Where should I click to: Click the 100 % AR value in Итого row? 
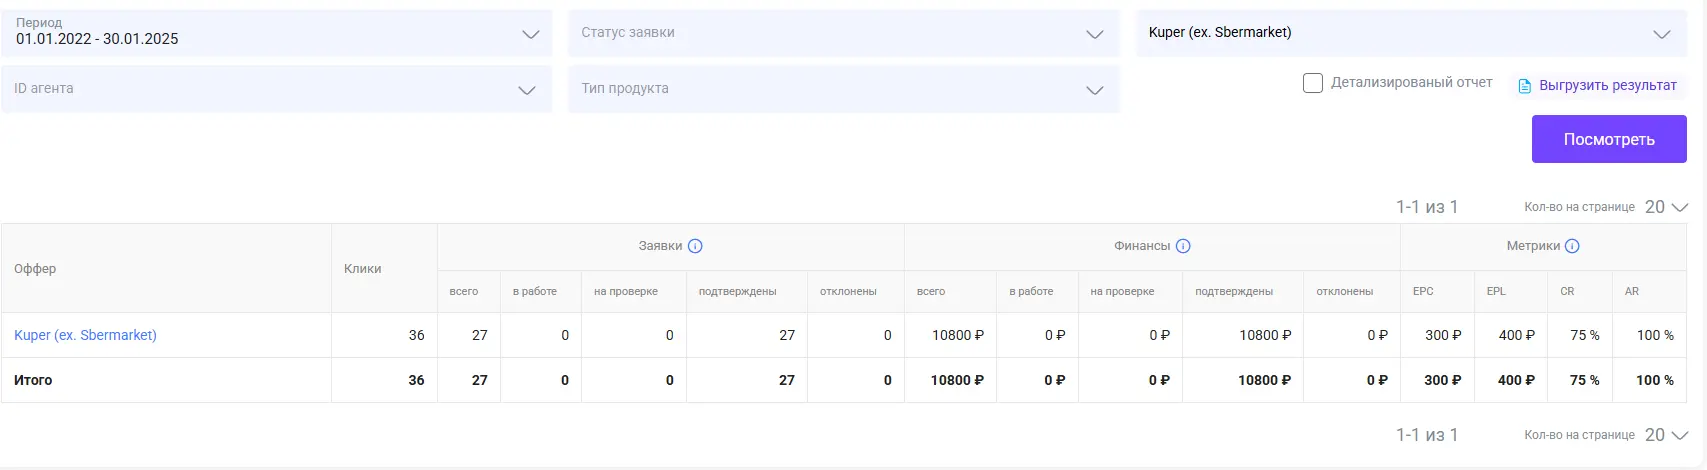1654,380
